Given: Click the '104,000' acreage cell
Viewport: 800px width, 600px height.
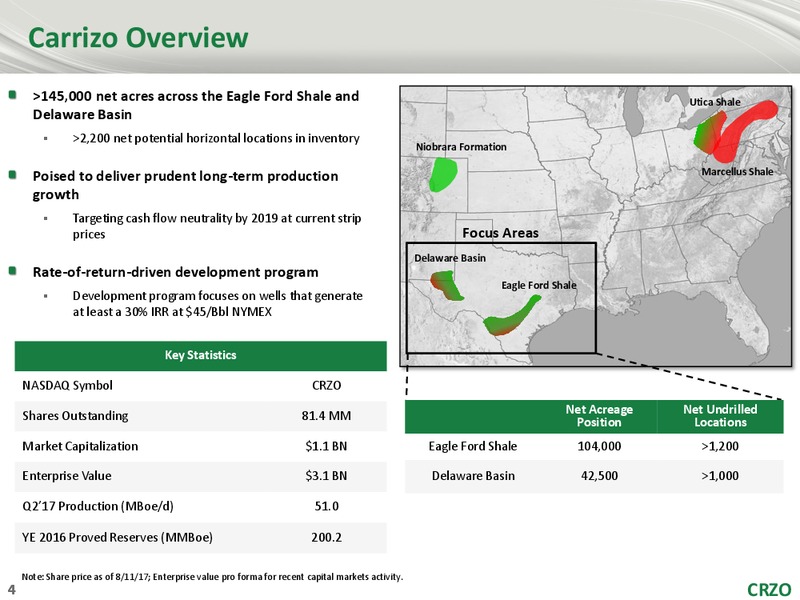Looking at the screenshot, I should [x=599, y=446].
